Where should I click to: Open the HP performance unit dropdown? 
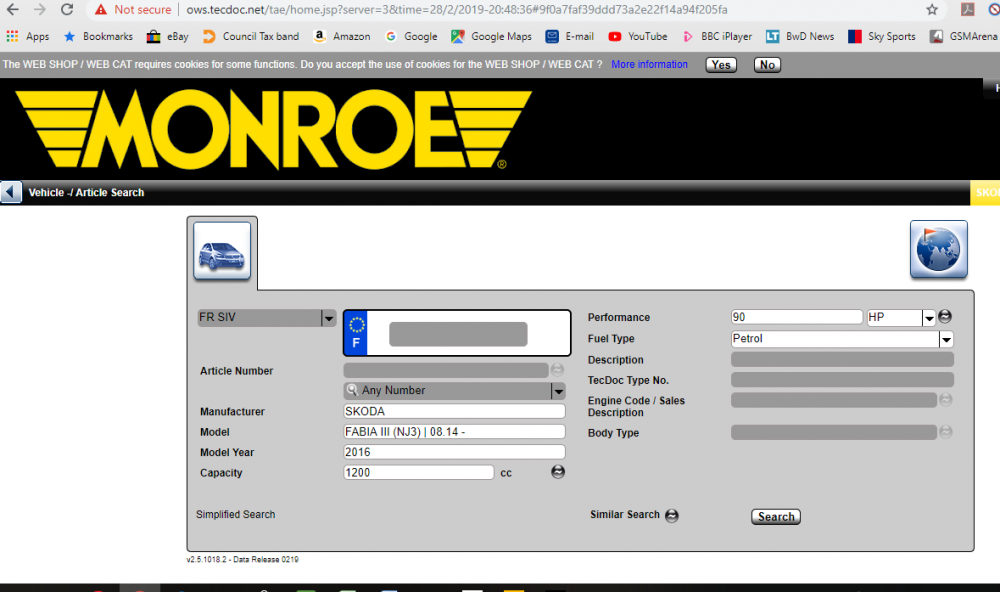pyautogui.click(x=901, y=317)
